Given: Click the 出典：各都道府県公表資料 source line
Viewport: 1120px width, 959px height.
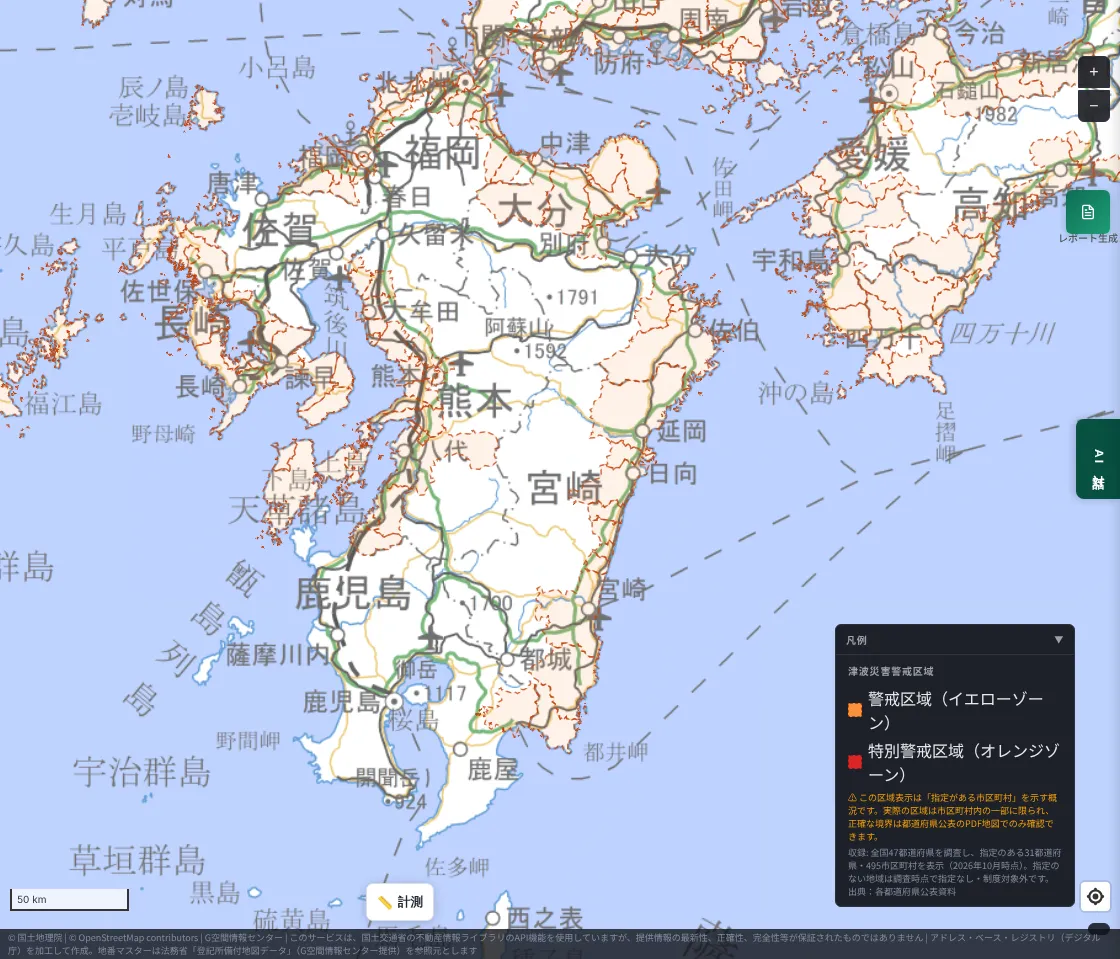Looking at the screenshot, I should 901,891.
